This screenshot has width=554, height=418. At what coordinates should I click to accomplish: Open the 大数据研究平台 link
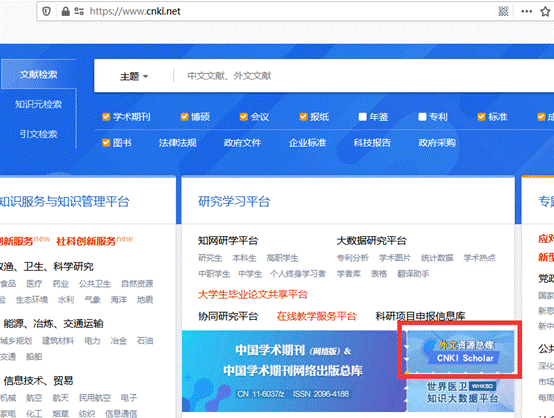371,241
